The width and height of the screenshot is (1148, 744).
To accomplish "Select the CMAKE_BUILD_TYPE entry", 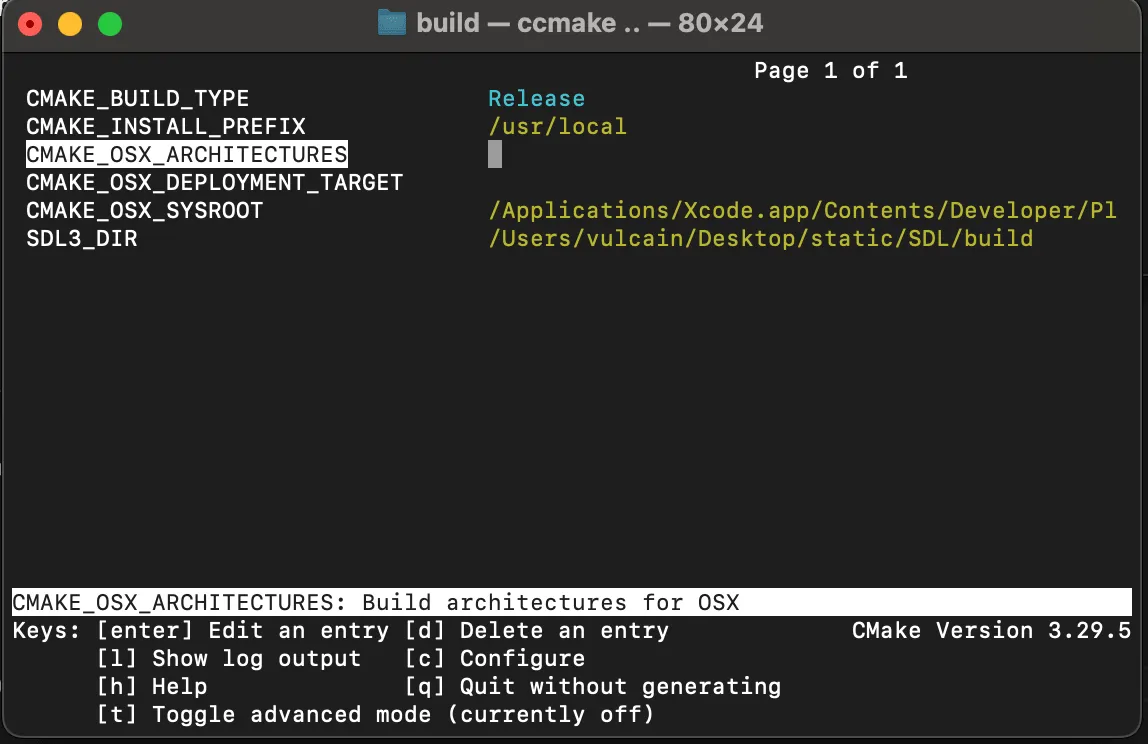I will pos(138,98).
